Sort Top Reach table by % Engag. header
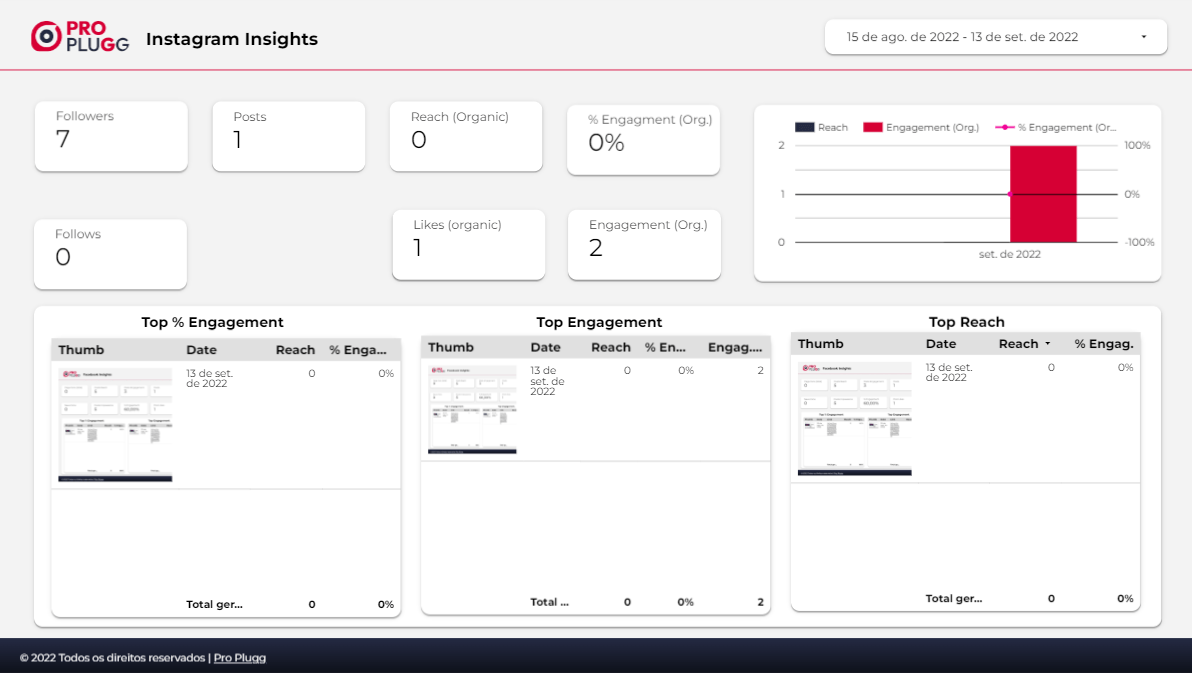 pos(1104,344)
